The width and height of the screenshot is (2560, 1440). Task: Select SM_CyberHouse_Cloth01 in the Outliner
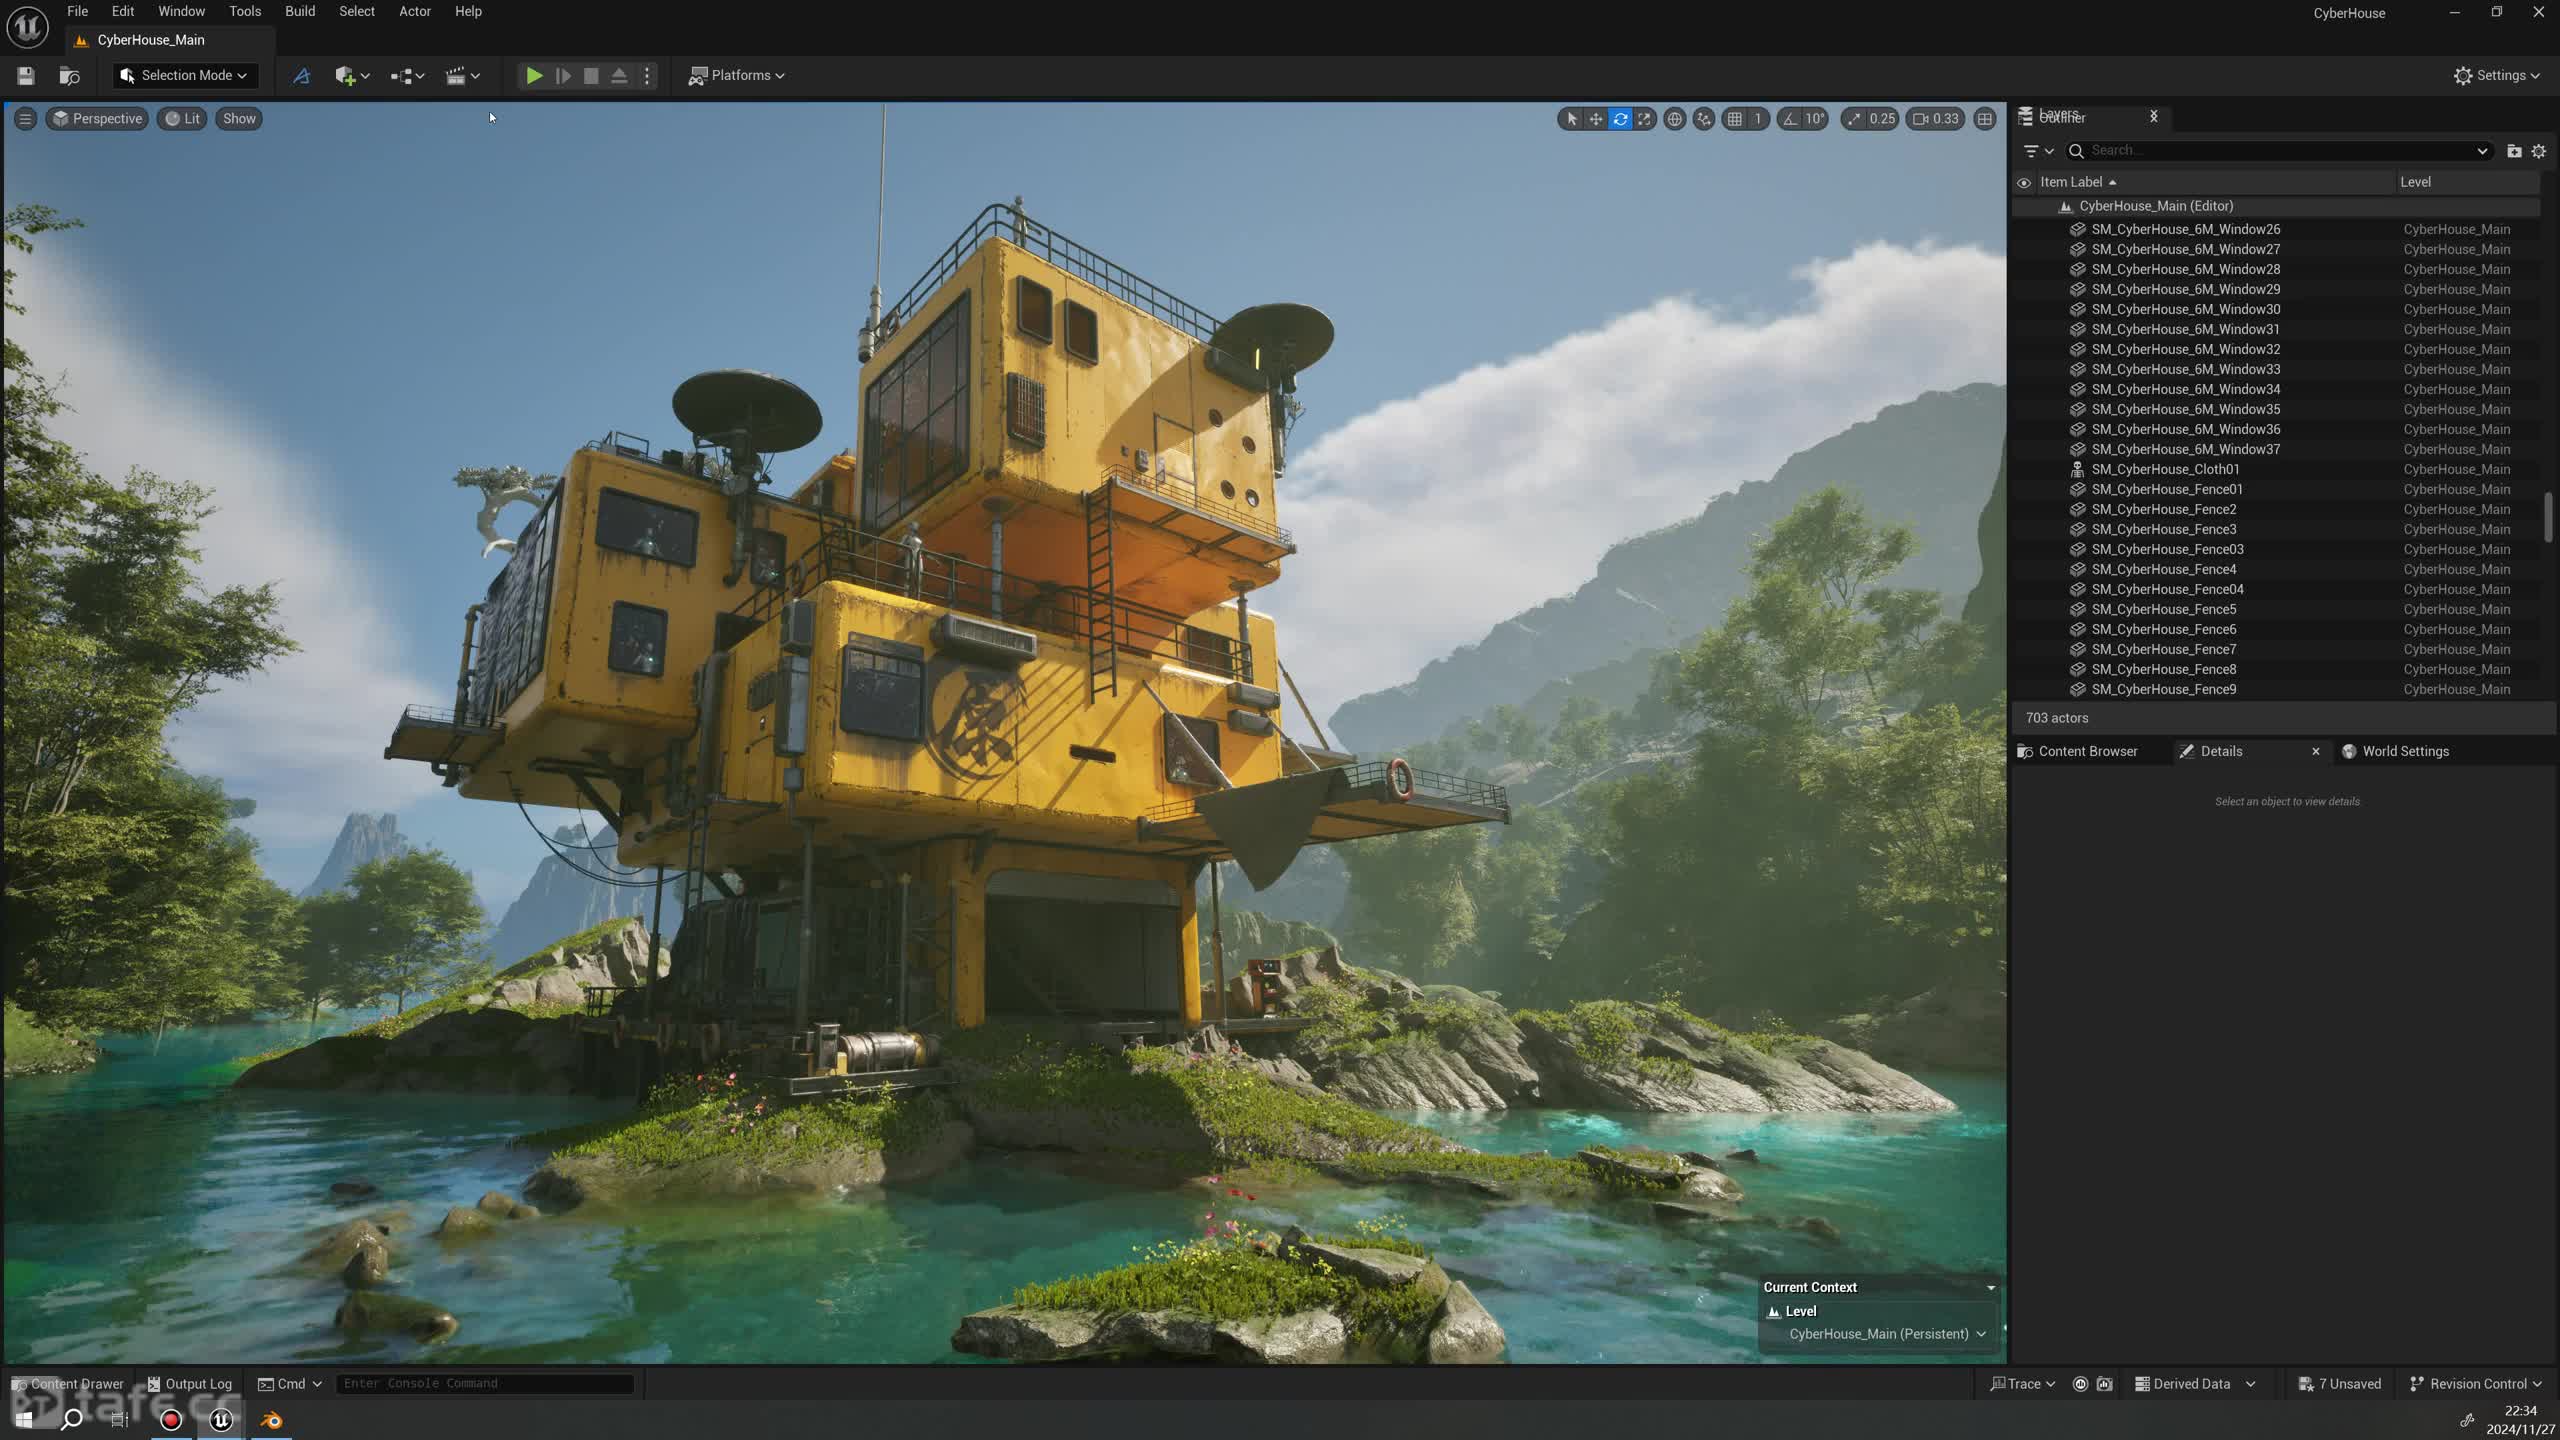(x=2165, y=469)
